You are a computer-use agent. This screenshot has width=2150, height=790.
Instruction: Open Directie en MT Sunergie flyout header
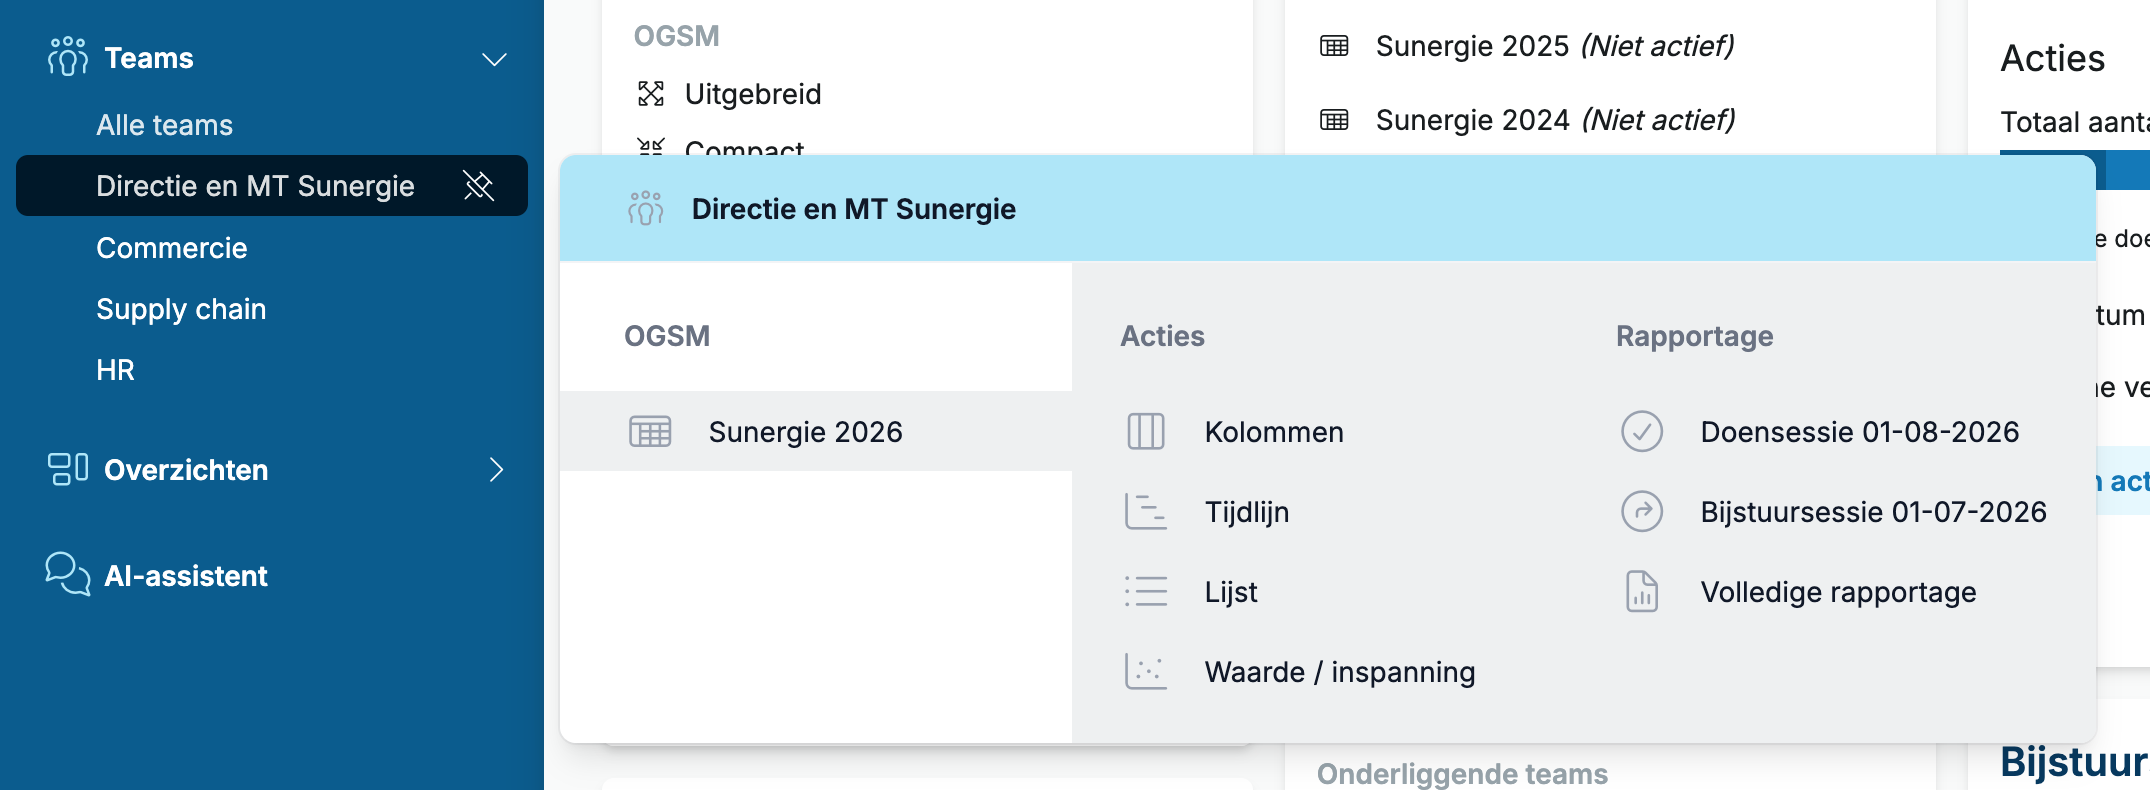pos(854,209)
